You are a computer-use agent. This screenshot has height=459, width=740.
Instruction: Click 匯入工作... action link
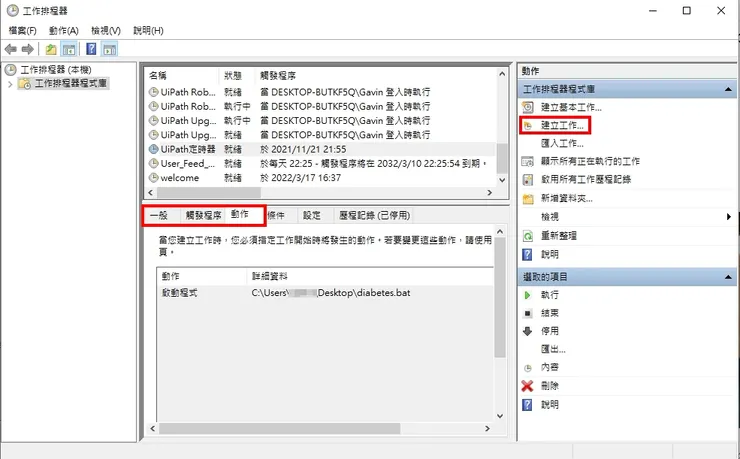(562, 143)
